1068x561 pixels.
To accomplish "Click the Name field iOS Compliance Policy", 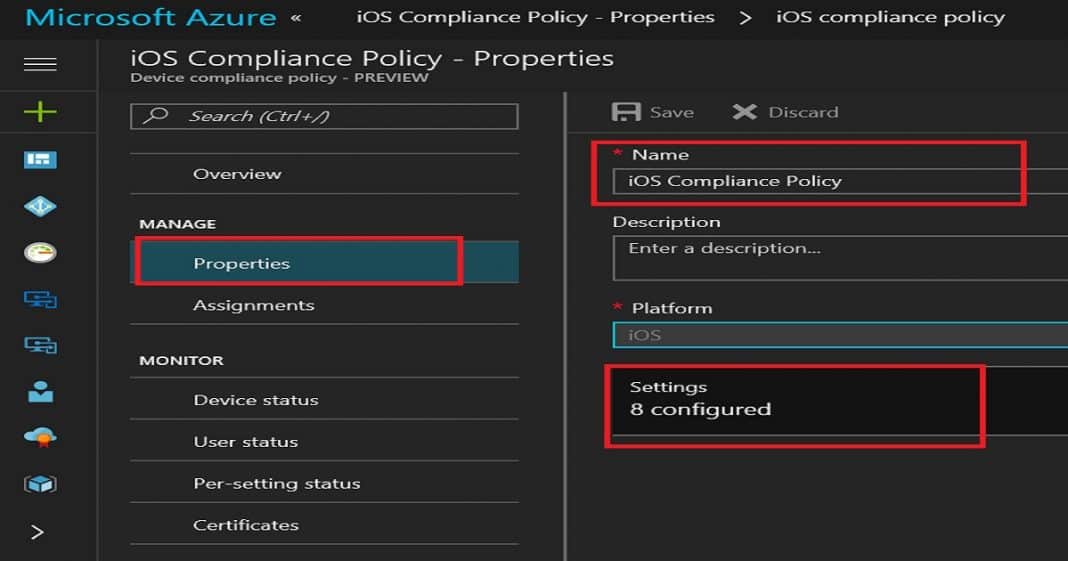I will (x=840, y=181).
